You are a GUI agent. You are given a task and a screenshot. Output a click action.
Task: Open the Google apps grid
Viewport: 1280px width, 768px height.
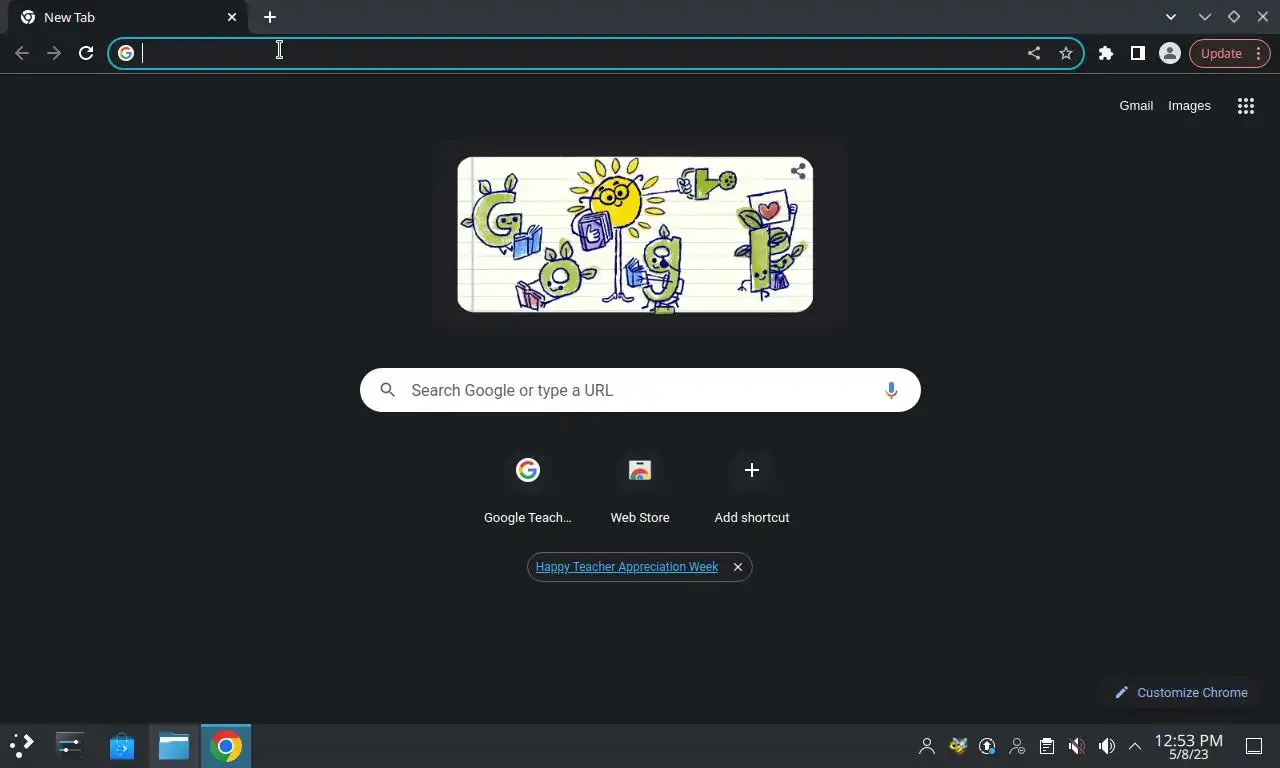coord(1246,106)
